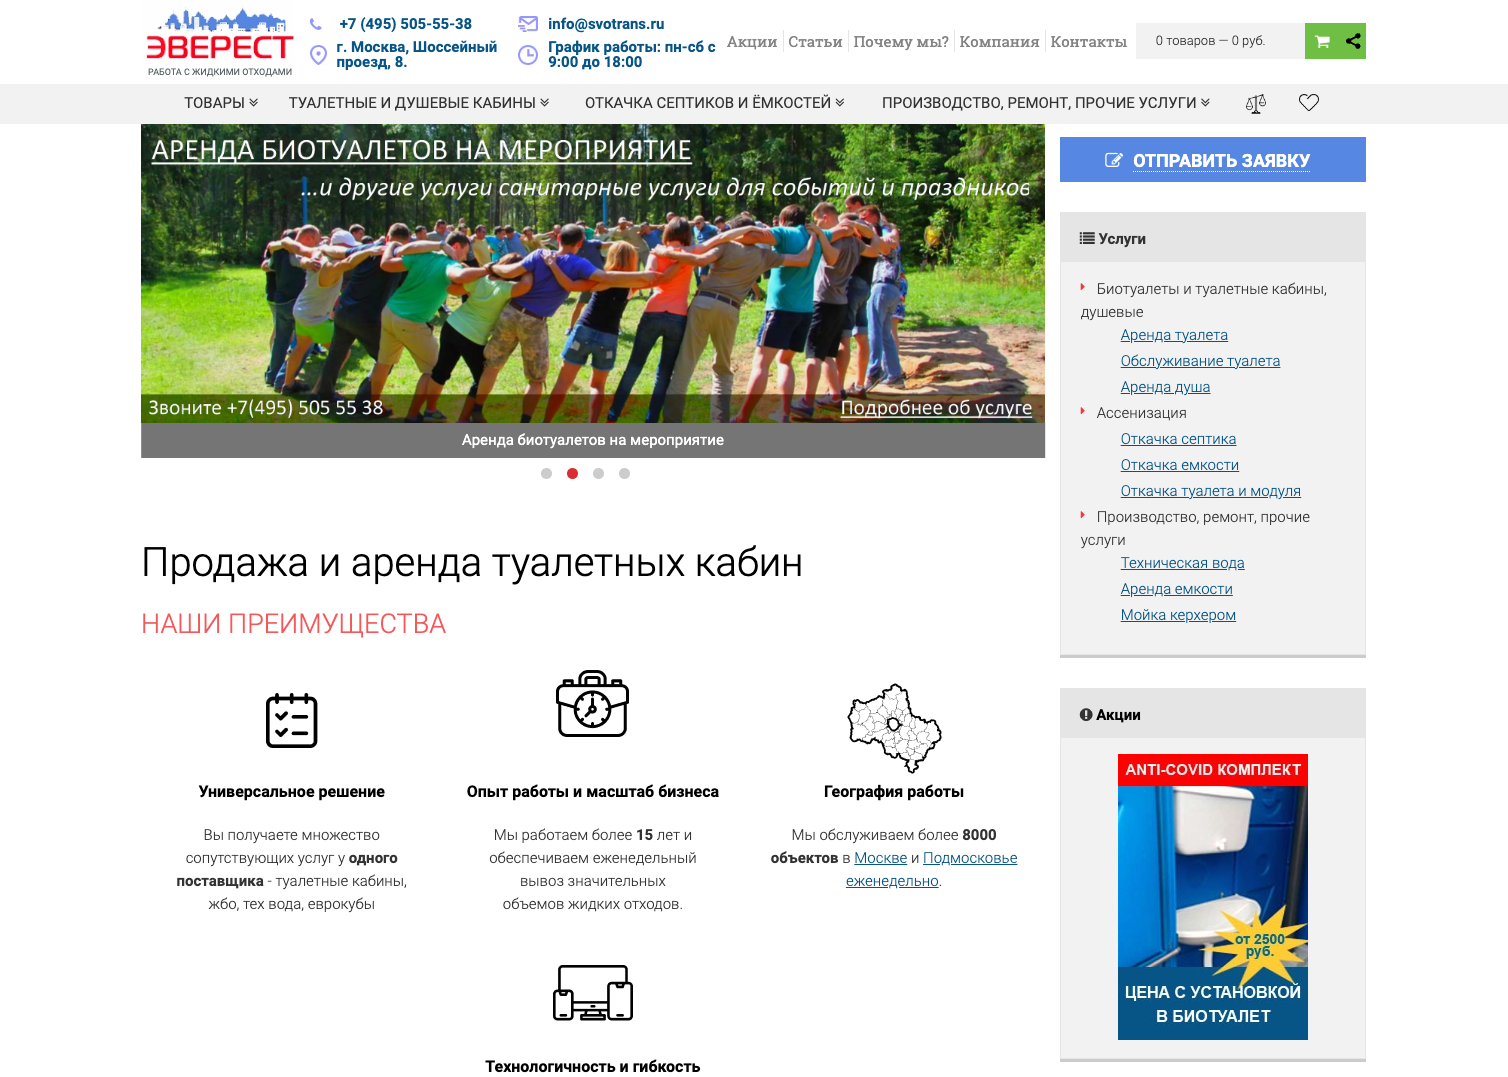Viewport: 1508px width, 1077px height.
Task: Click the ОТПРАВИТЬ ЗАЯВКУ button
Action: (1212, 160)
